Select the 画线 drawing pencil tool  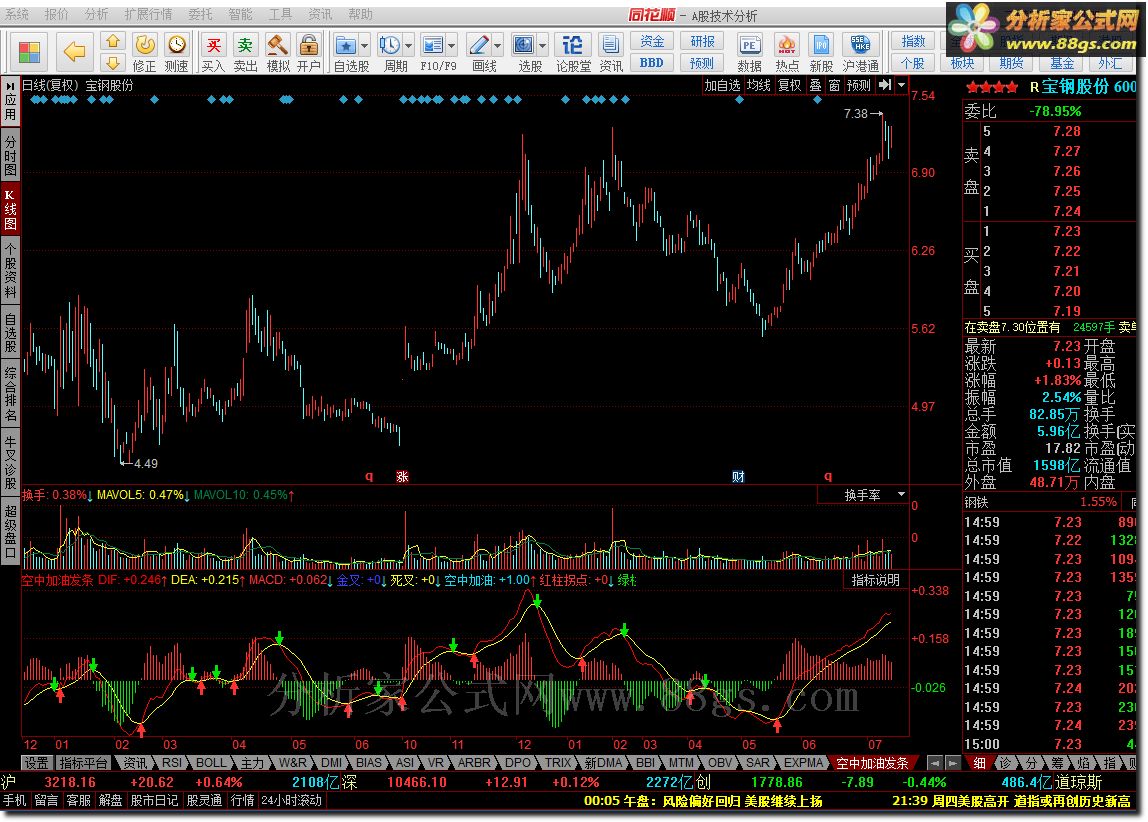(x=479, y=45)
